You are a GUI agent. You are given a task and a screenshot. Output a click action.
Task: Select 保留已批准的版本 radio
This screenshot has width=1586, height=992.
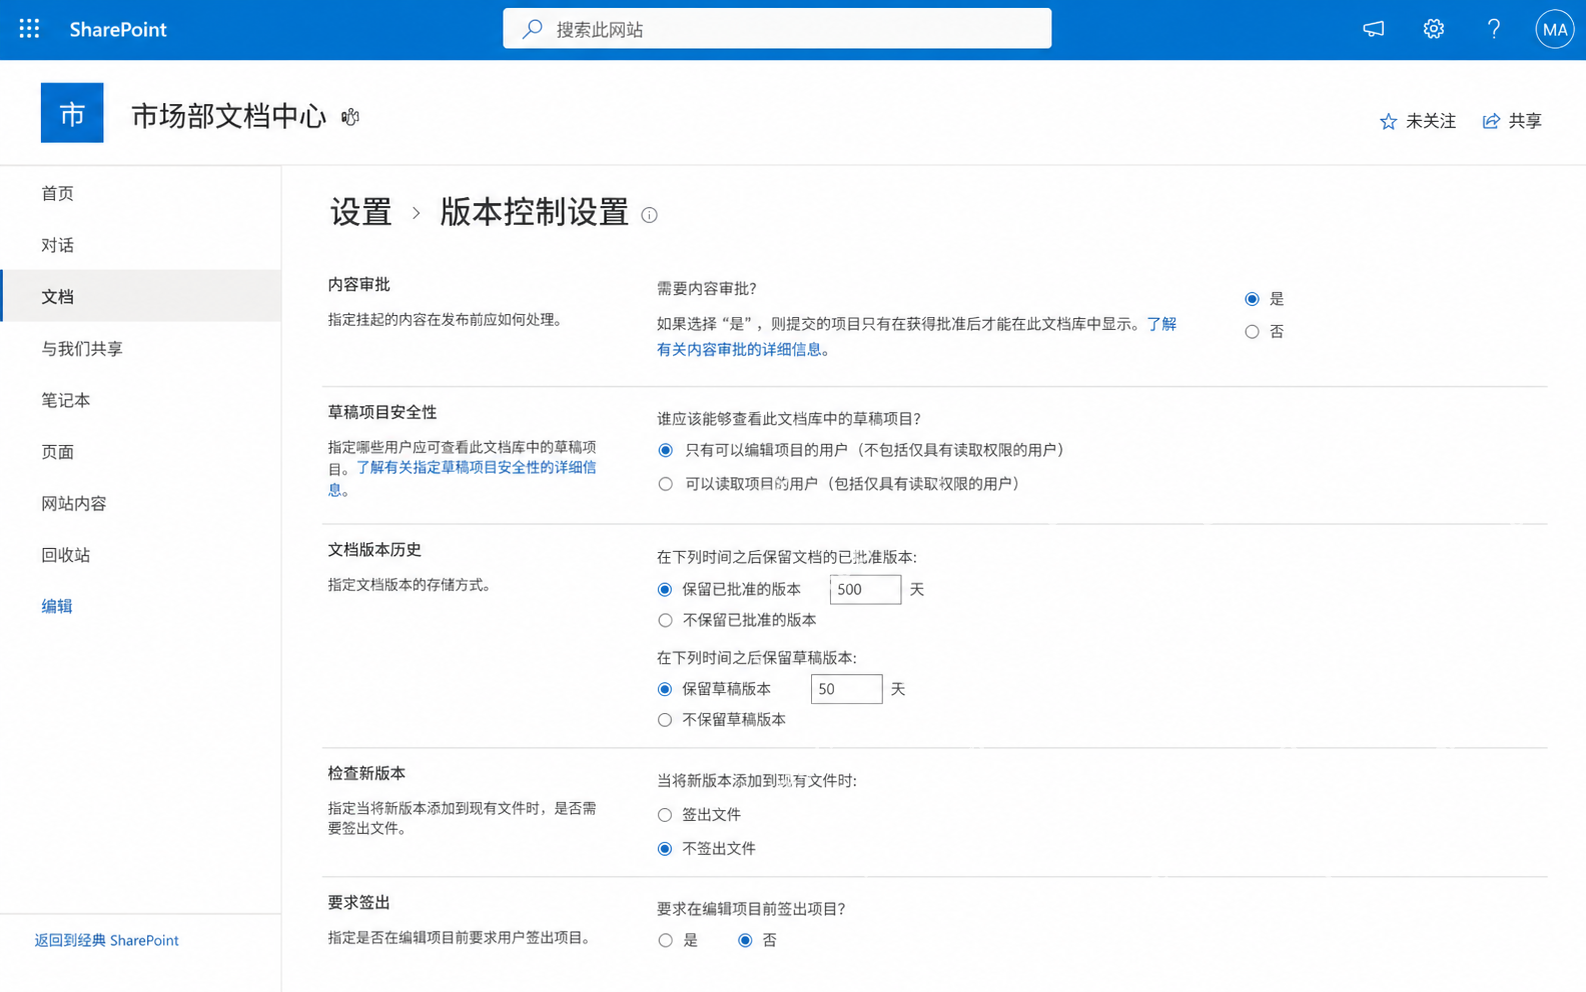tap(665, 590)
